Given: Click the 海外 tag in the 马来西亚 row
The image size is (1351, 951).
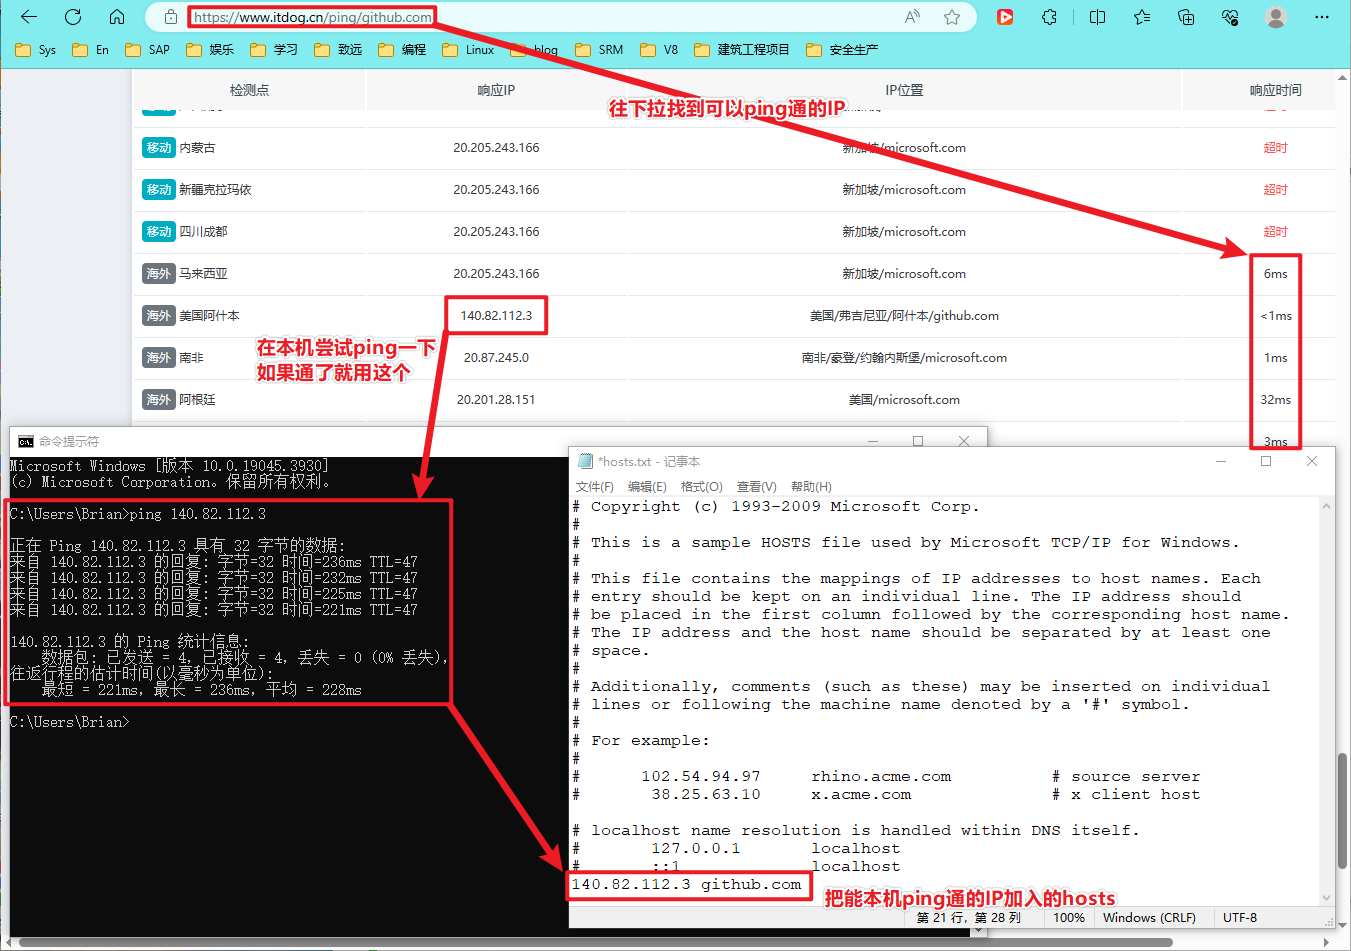Looking at the screenshot, I should point(159,274).
